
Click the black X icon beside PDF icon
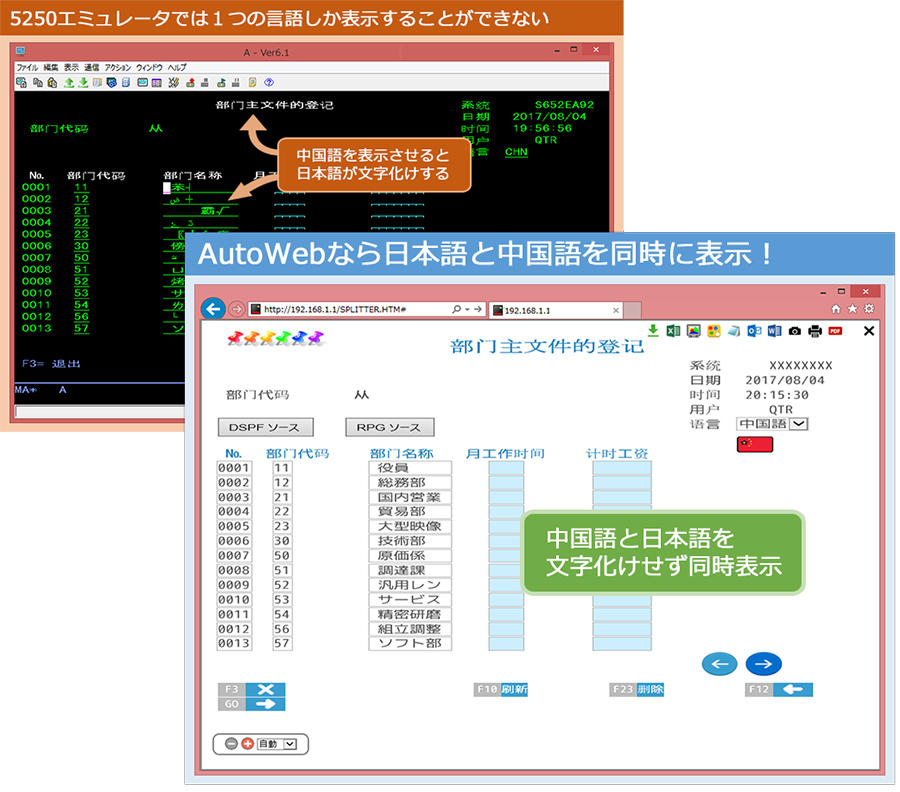(869, 331)
